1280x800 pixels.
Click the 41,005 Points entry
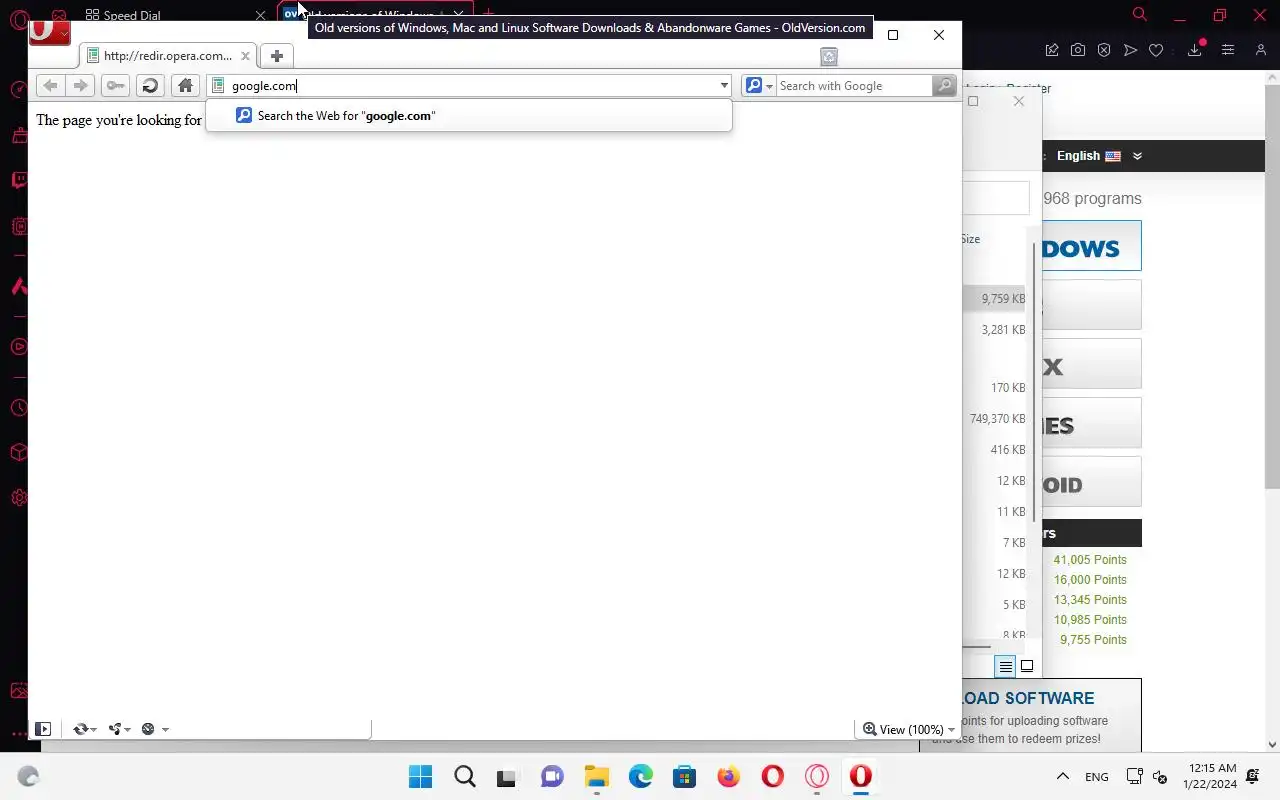tap(1089, 560)
